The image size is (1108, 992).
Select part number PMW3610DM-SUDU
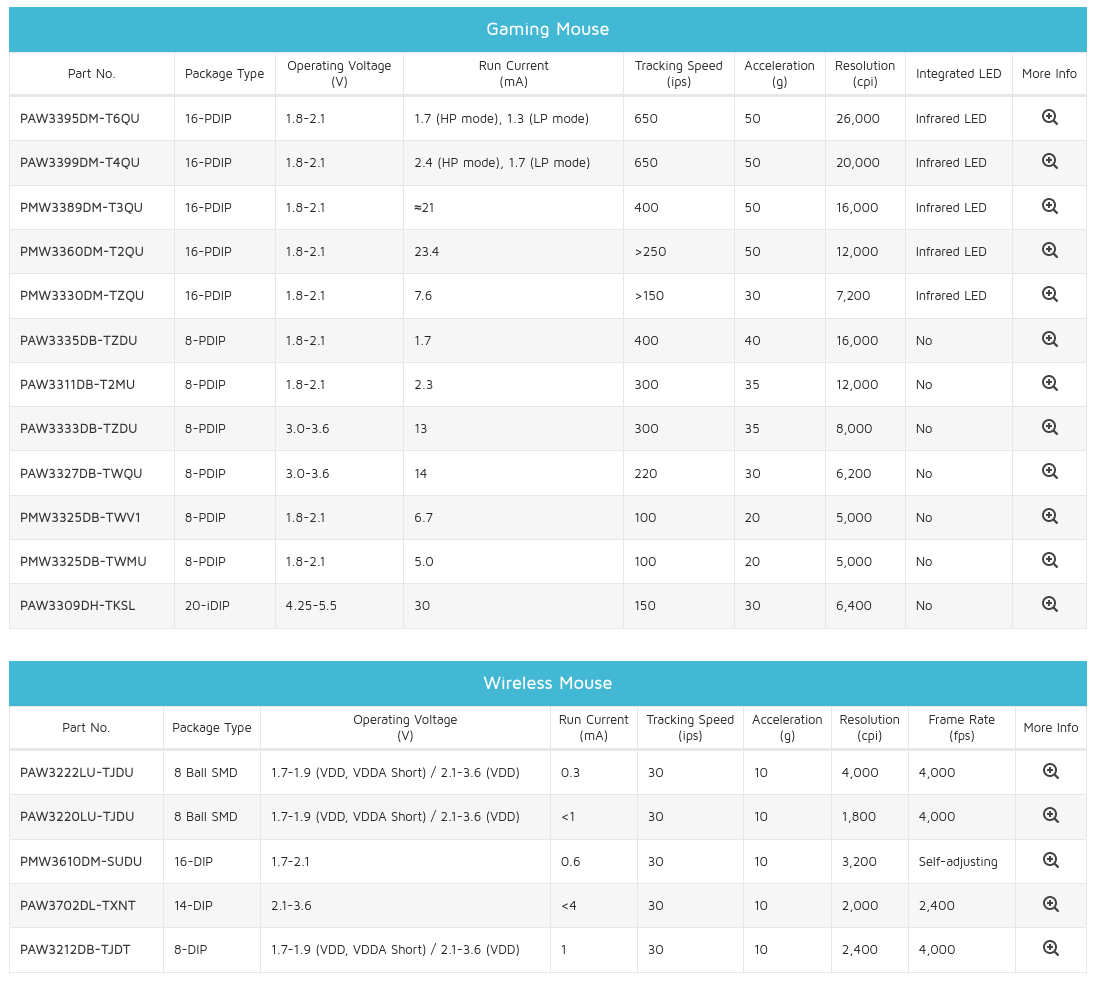click(81, 861)
